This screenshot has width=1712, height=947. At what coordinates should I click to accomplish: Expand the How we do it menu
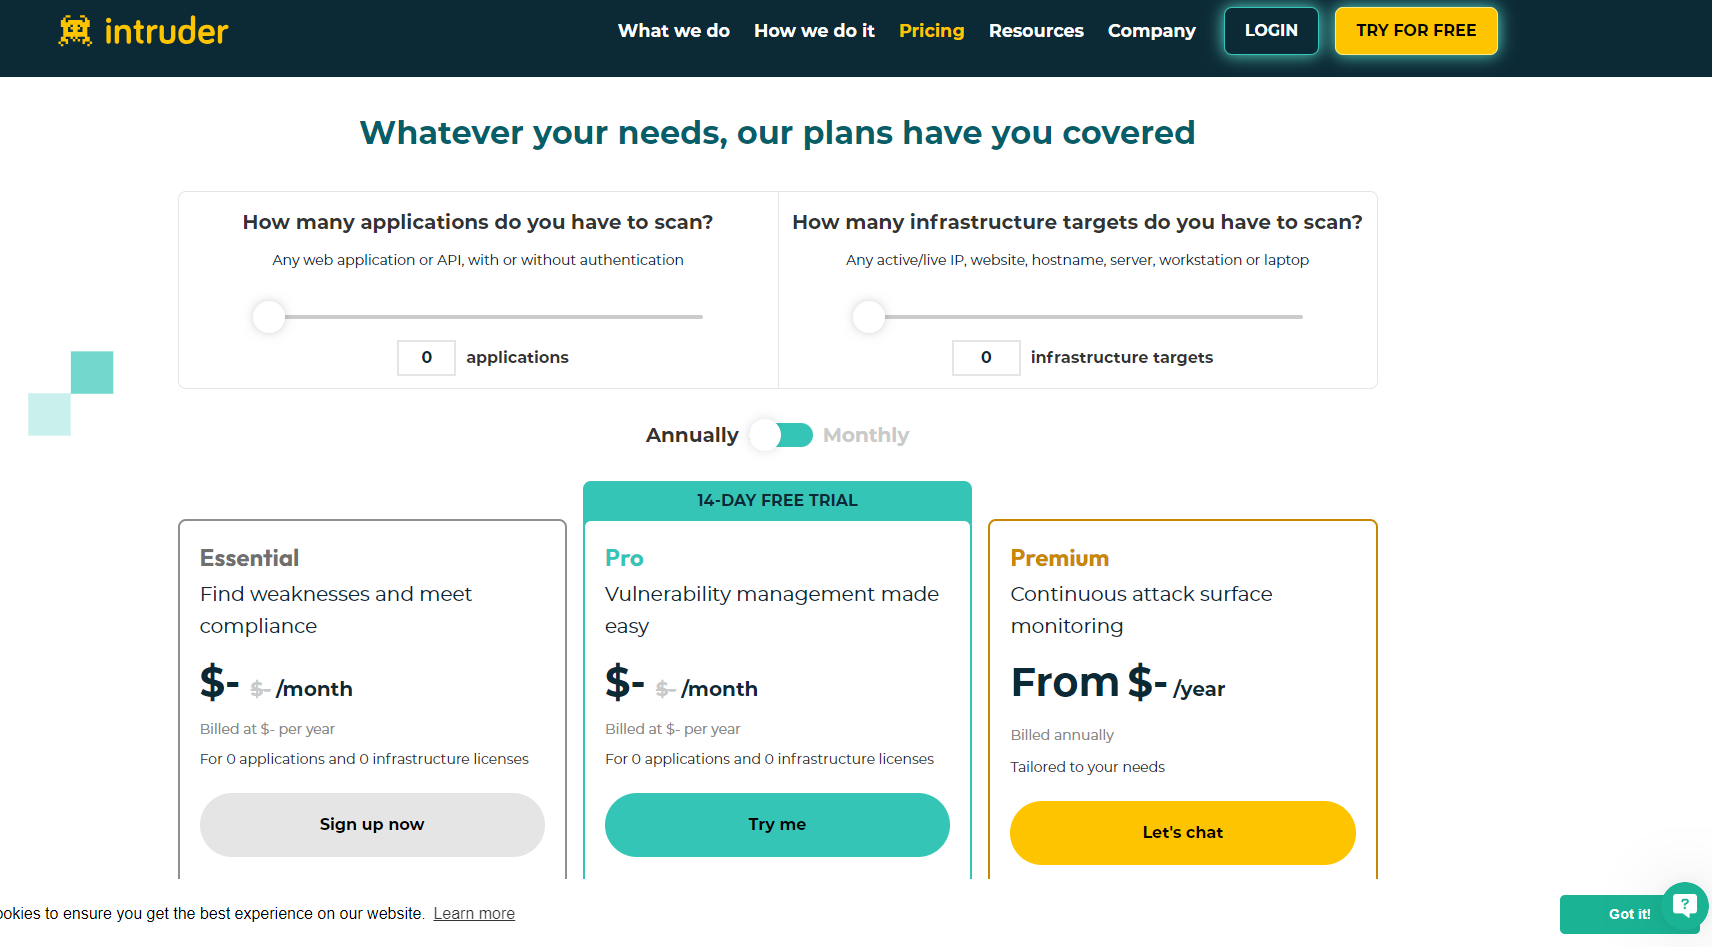(814, 31)
